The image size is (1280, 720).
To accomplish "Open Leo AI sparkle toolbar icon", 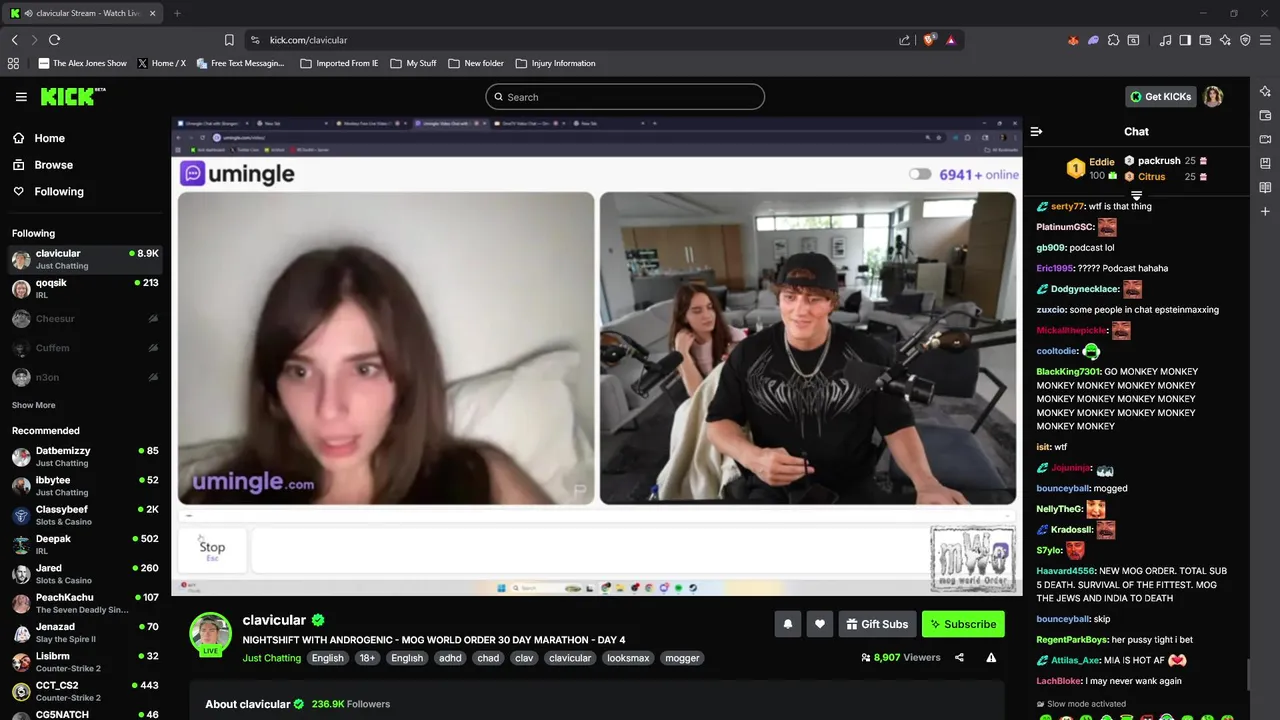I will [x=1225, y=40].
